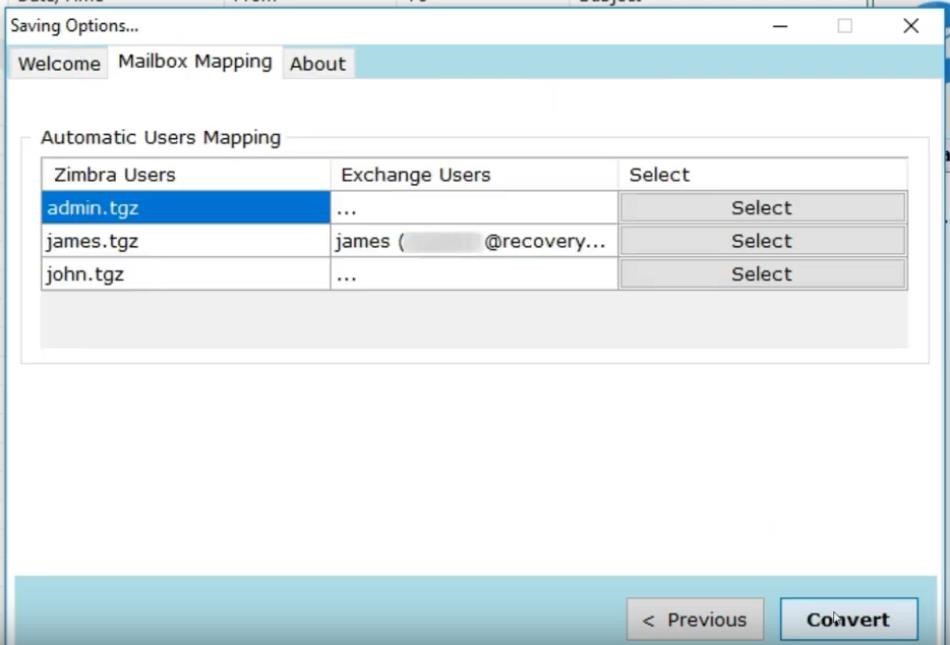Start conversion with Convert button
Viewport: 950px width, 645px height.
click(x=849, y=620)
